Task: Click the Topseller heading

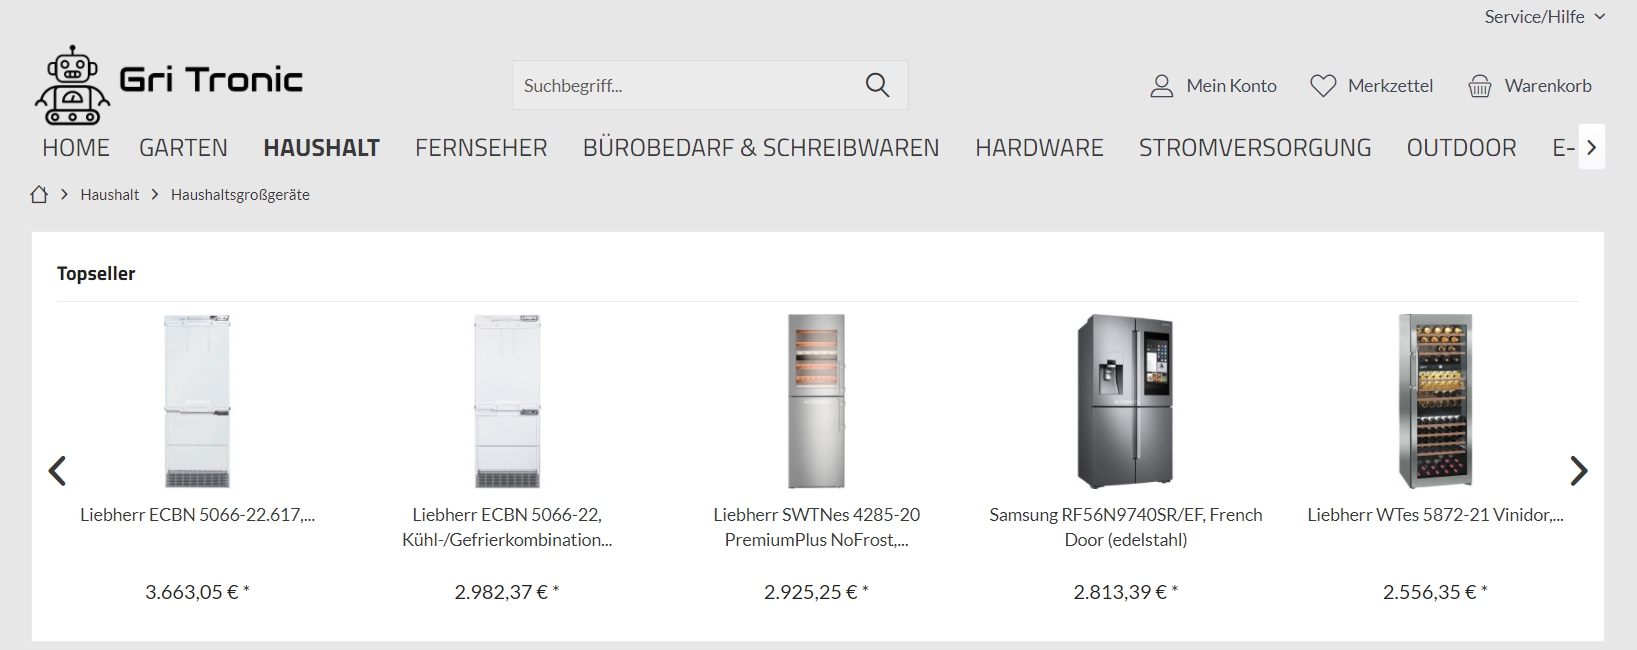Action: pyautogui.click(x=96, y=274)
